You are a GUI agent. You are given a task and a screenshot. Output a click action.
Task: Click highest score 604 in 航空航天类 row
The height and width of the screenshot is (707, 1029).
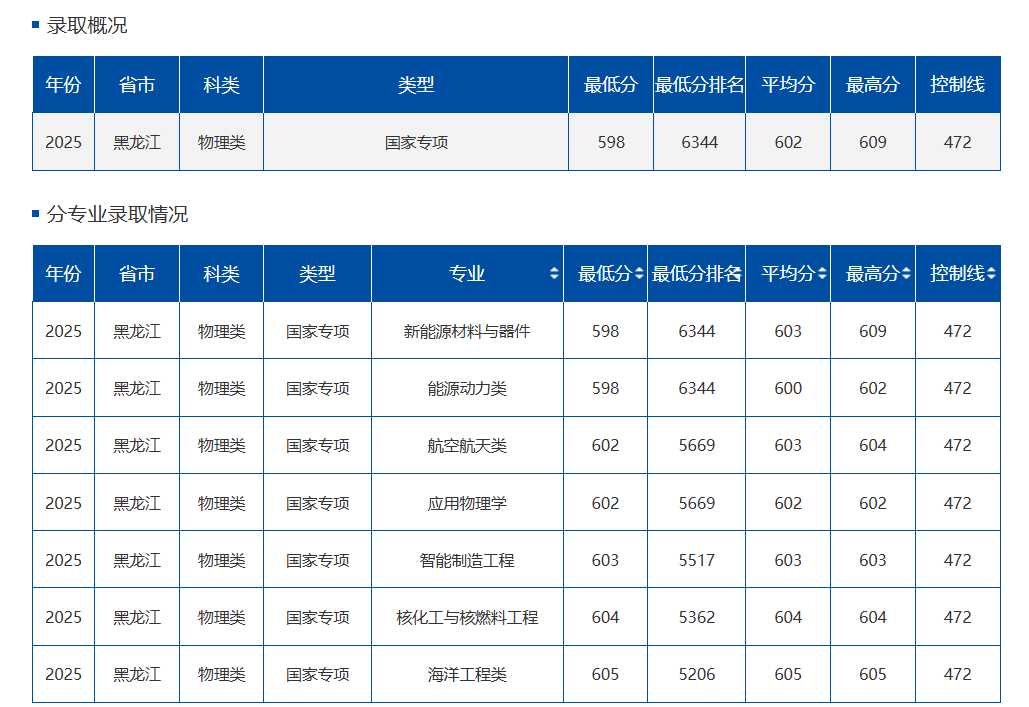[872, 446]
